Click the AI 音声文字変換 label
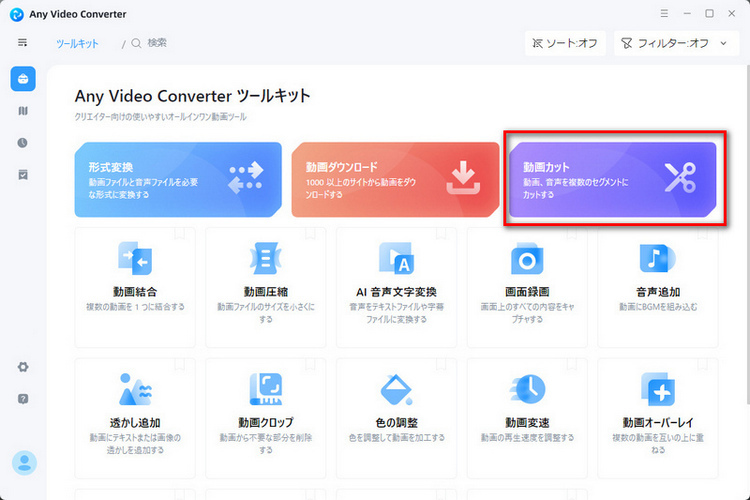750x500 pixels. click(x=397, y=292)
